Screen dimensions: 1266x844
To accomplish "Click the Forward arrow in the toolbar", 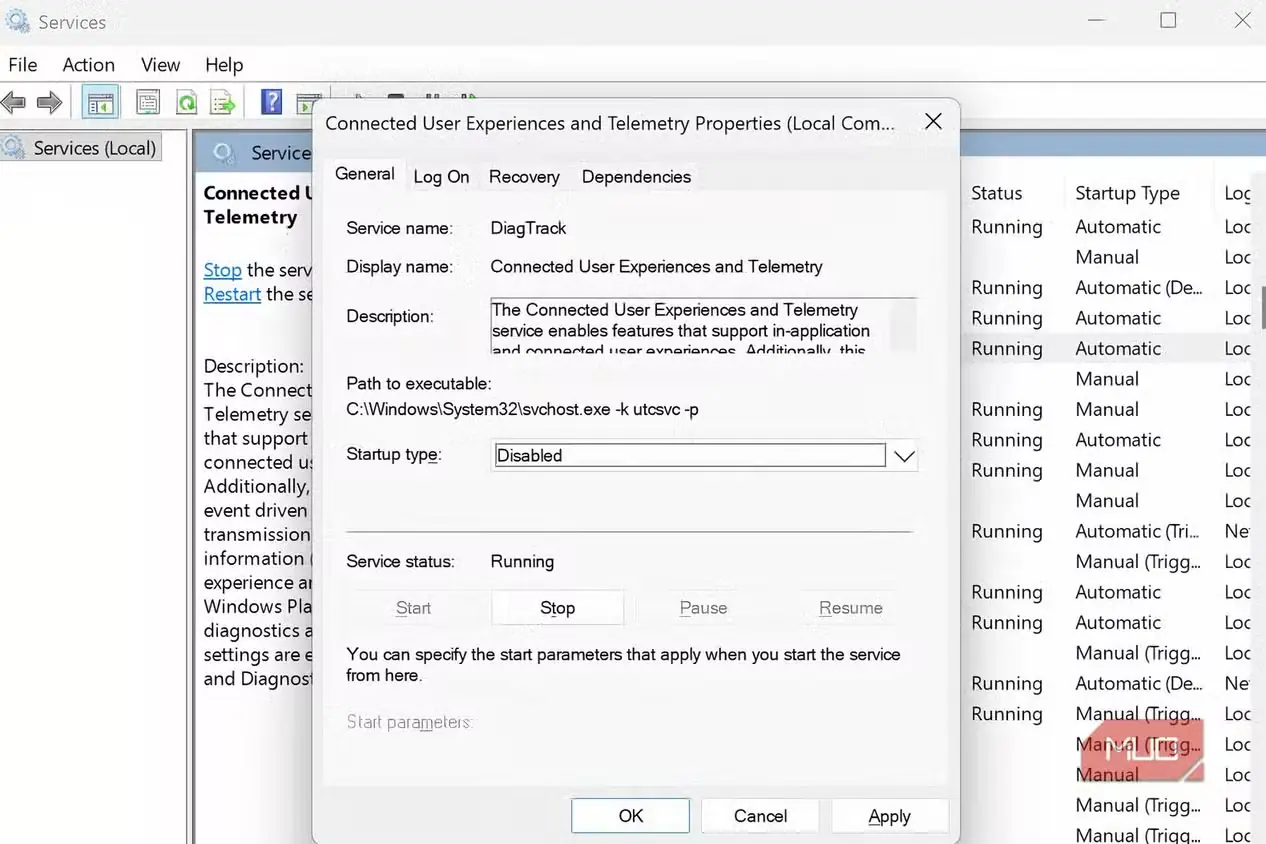I will click(49, 102).
